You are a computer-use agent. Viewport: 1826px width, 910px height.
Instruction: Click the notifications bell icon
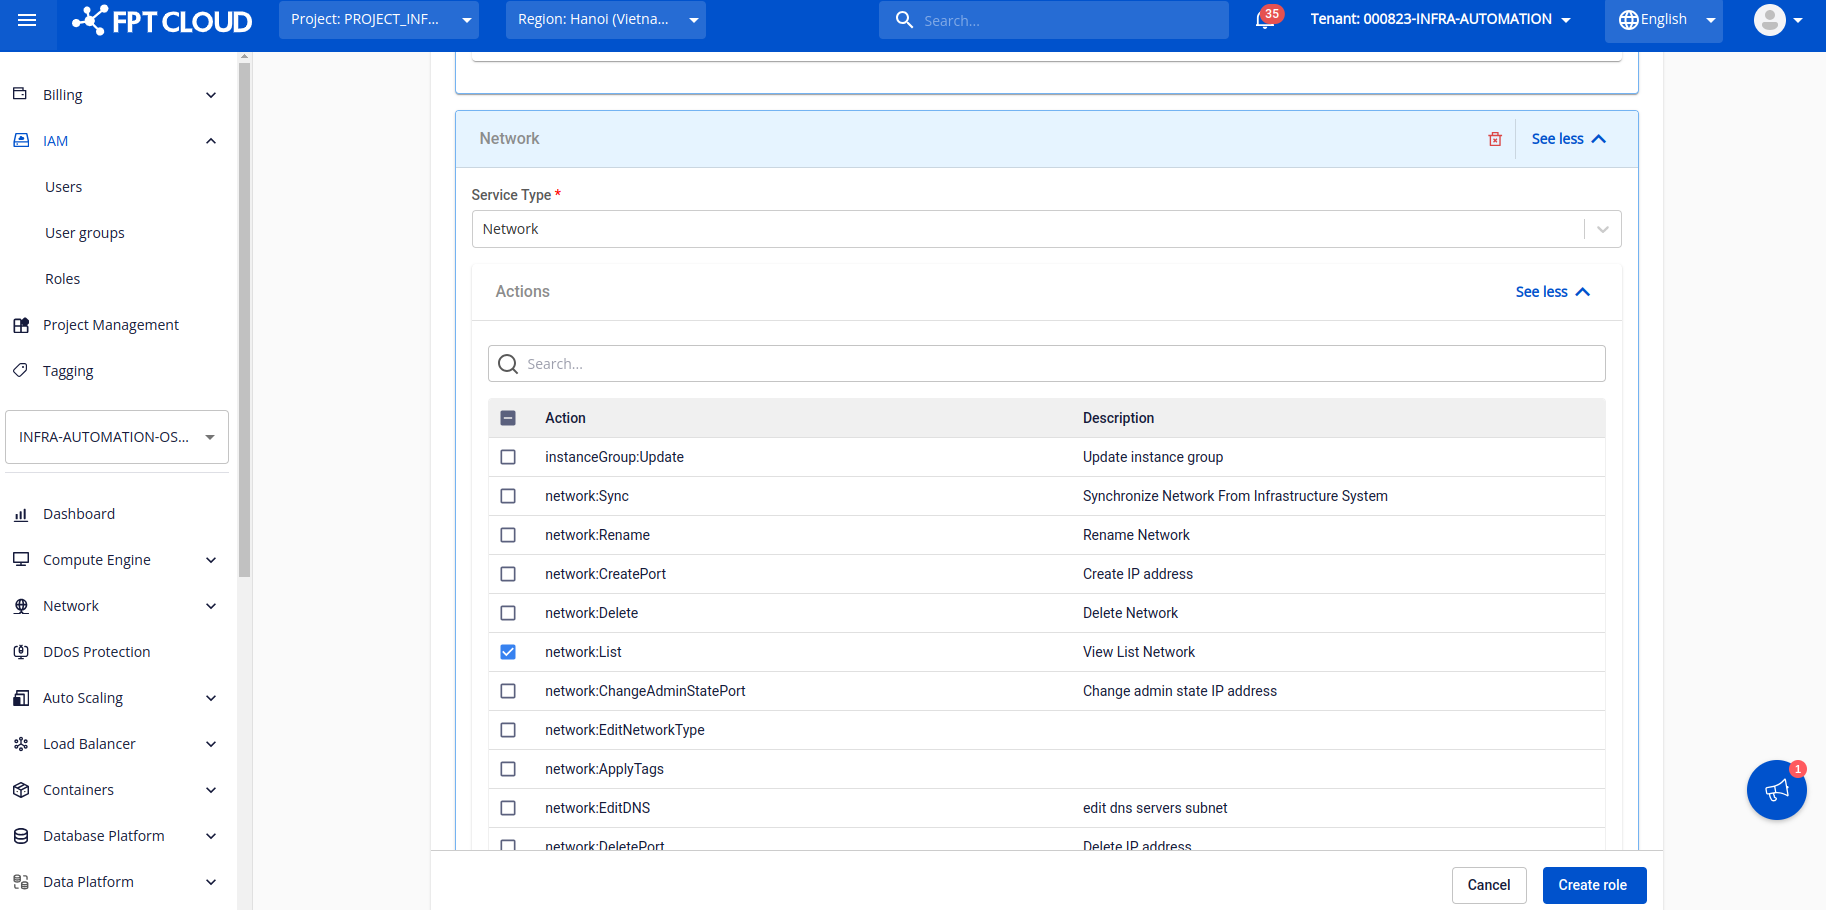click(1264, 20)
